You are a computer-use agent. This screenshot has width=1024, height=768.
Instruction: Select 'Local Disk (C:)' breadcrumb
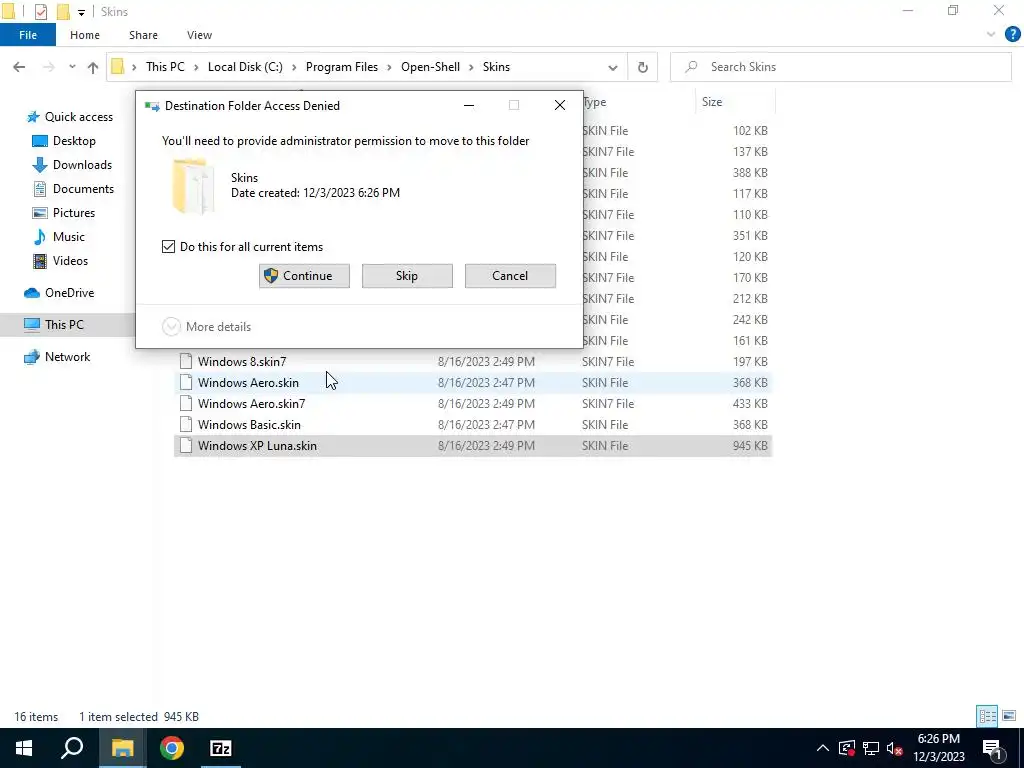(245, 67)
